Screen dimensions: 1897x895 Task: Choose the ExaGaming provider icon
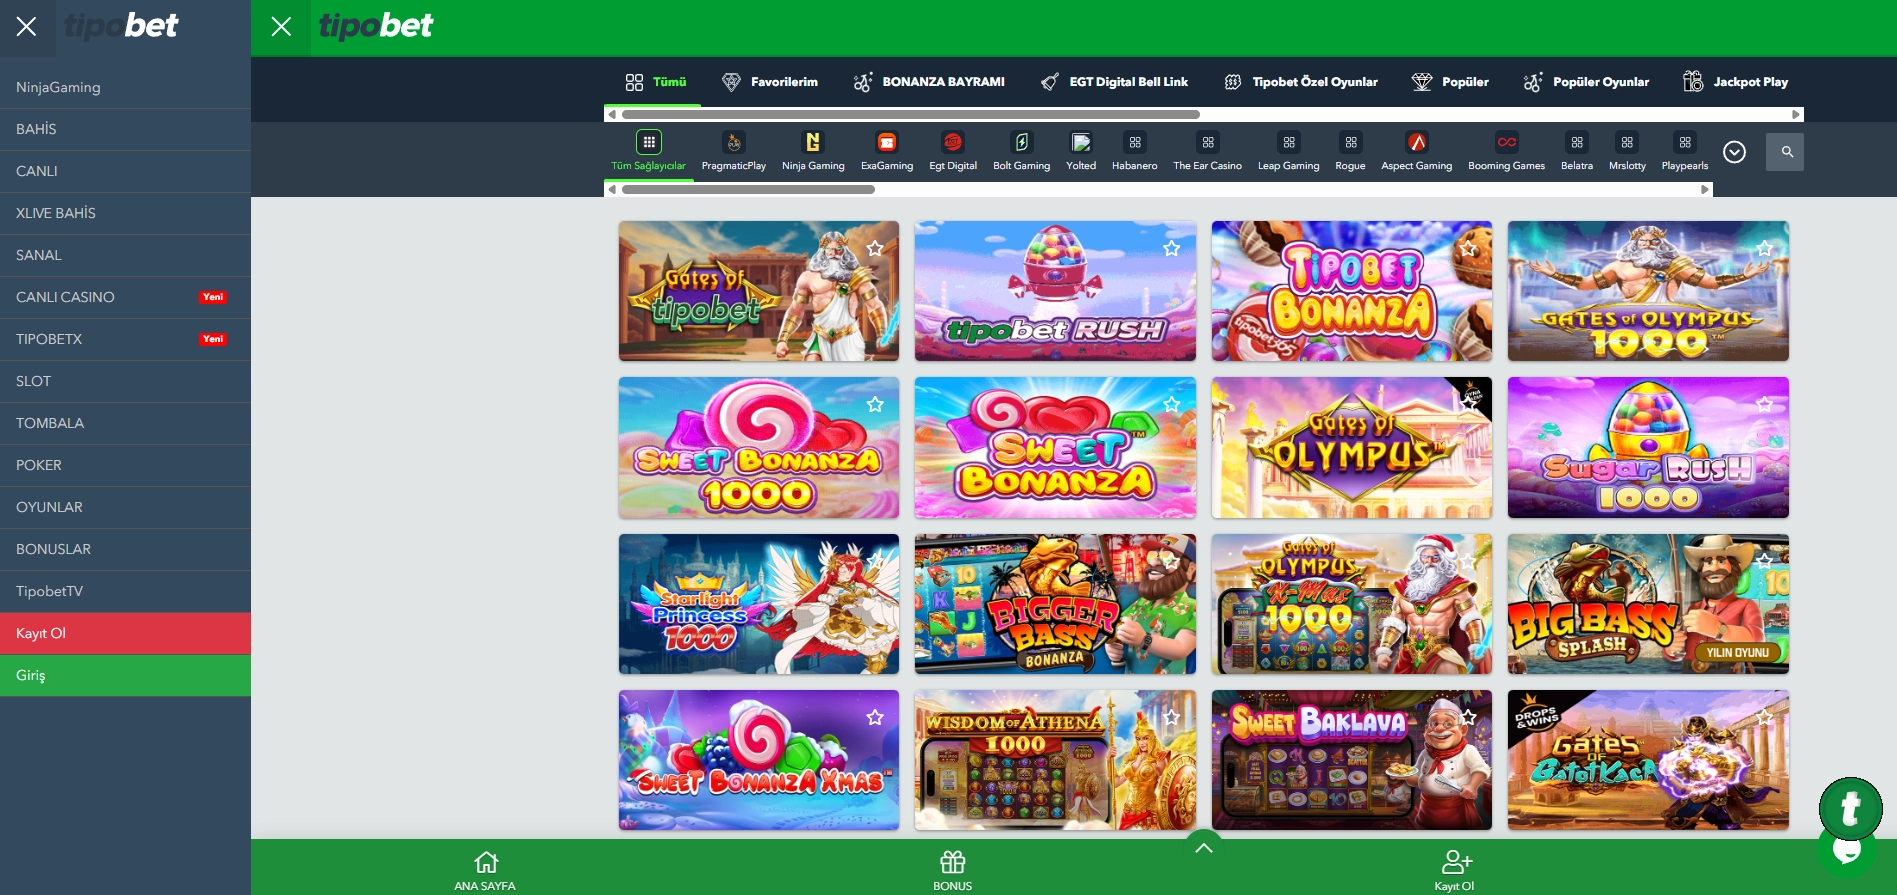tap(886, 143)
